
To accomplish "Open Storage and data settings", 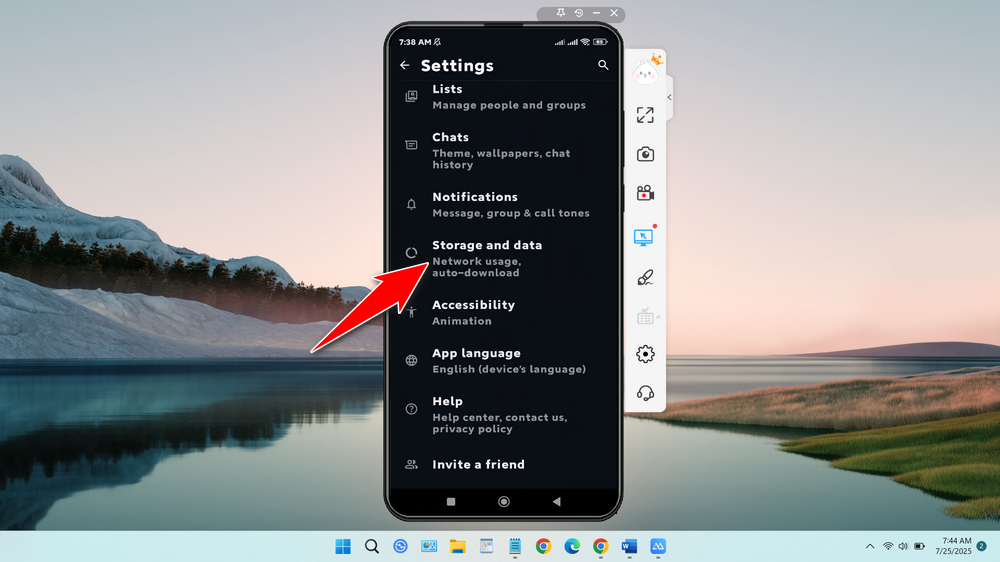I will click(504, 258).
